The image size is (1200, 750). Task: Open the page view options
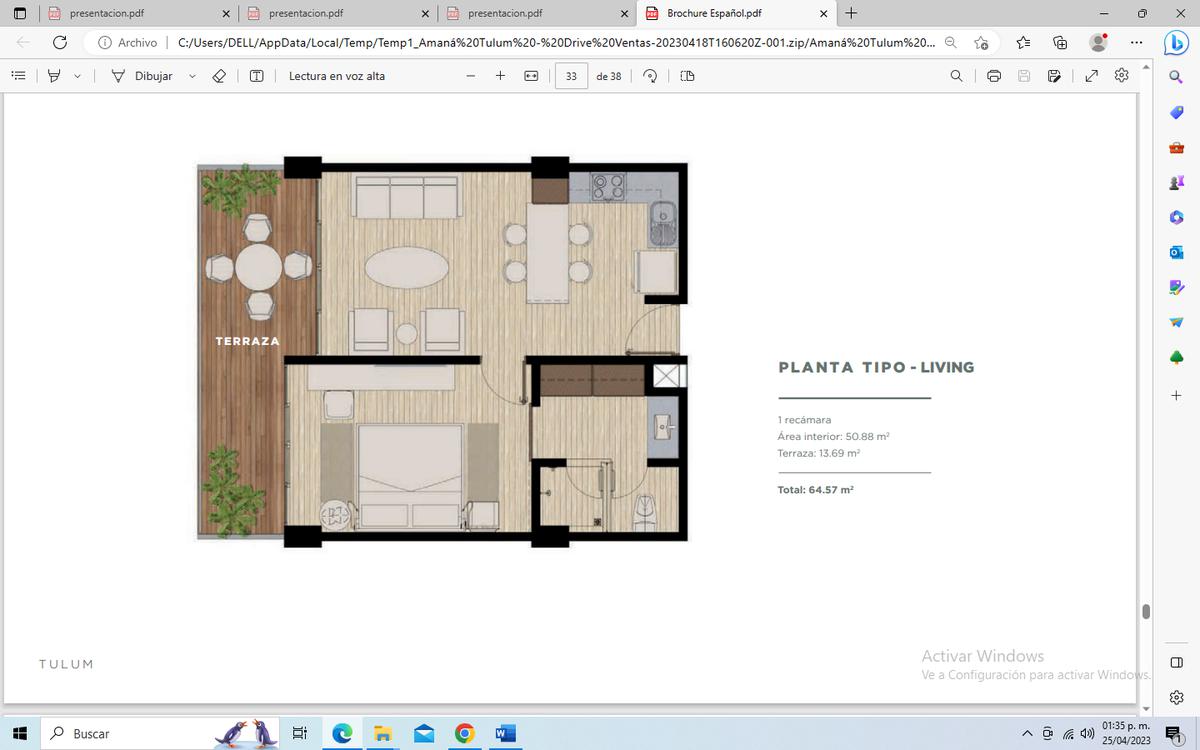[x=687, y=76]
